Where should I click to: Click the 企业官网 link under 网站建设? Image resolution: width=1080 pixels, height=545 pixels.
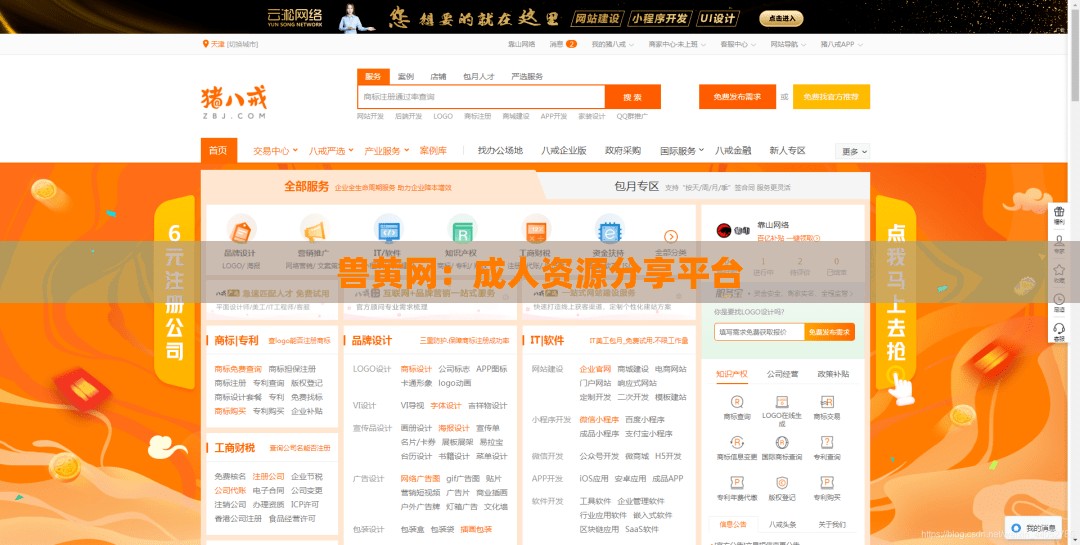[595, 369]
